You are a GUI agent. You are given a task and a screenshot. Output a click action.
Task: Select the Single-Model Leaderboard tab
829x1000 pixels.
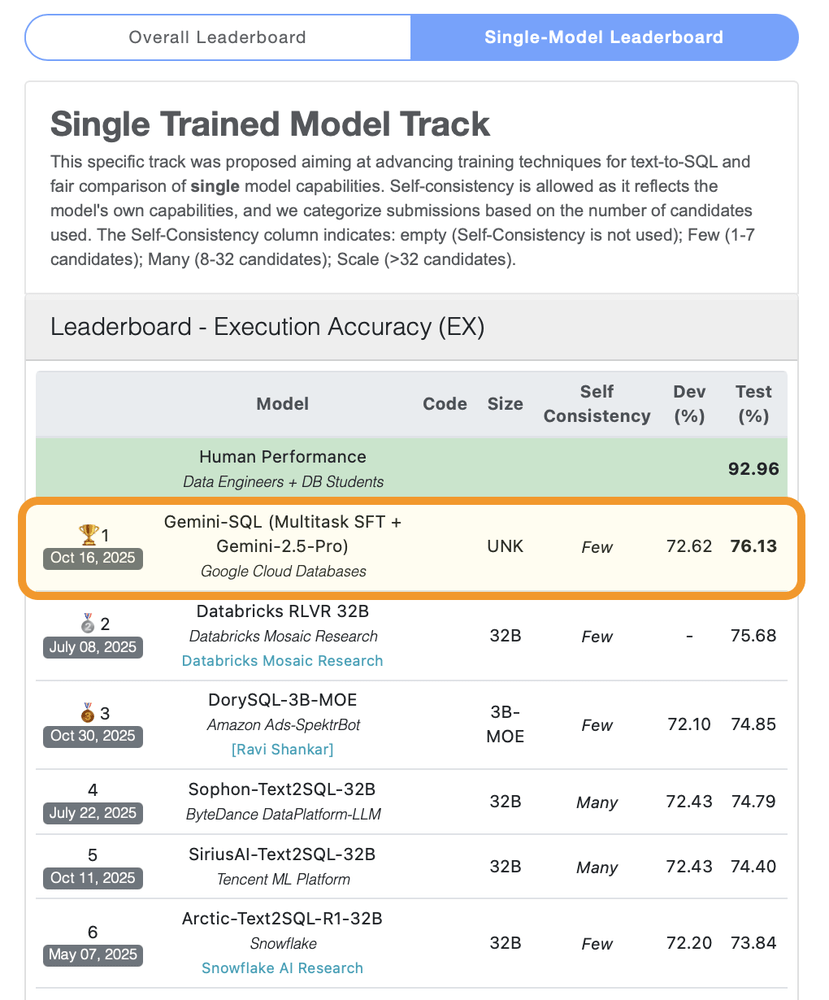[x=604, y=37]
